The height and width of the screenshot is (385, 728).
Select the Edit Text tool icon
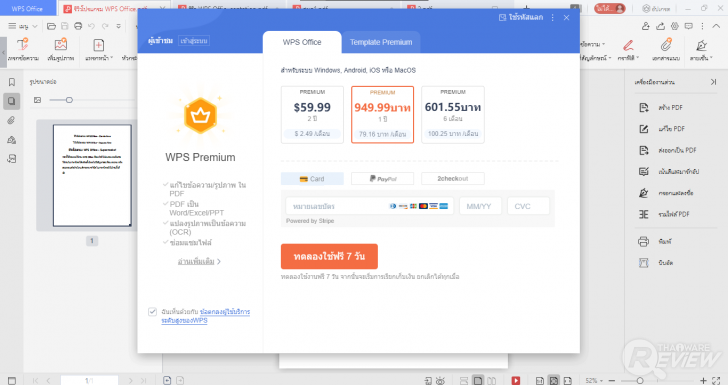coord(23,45)
